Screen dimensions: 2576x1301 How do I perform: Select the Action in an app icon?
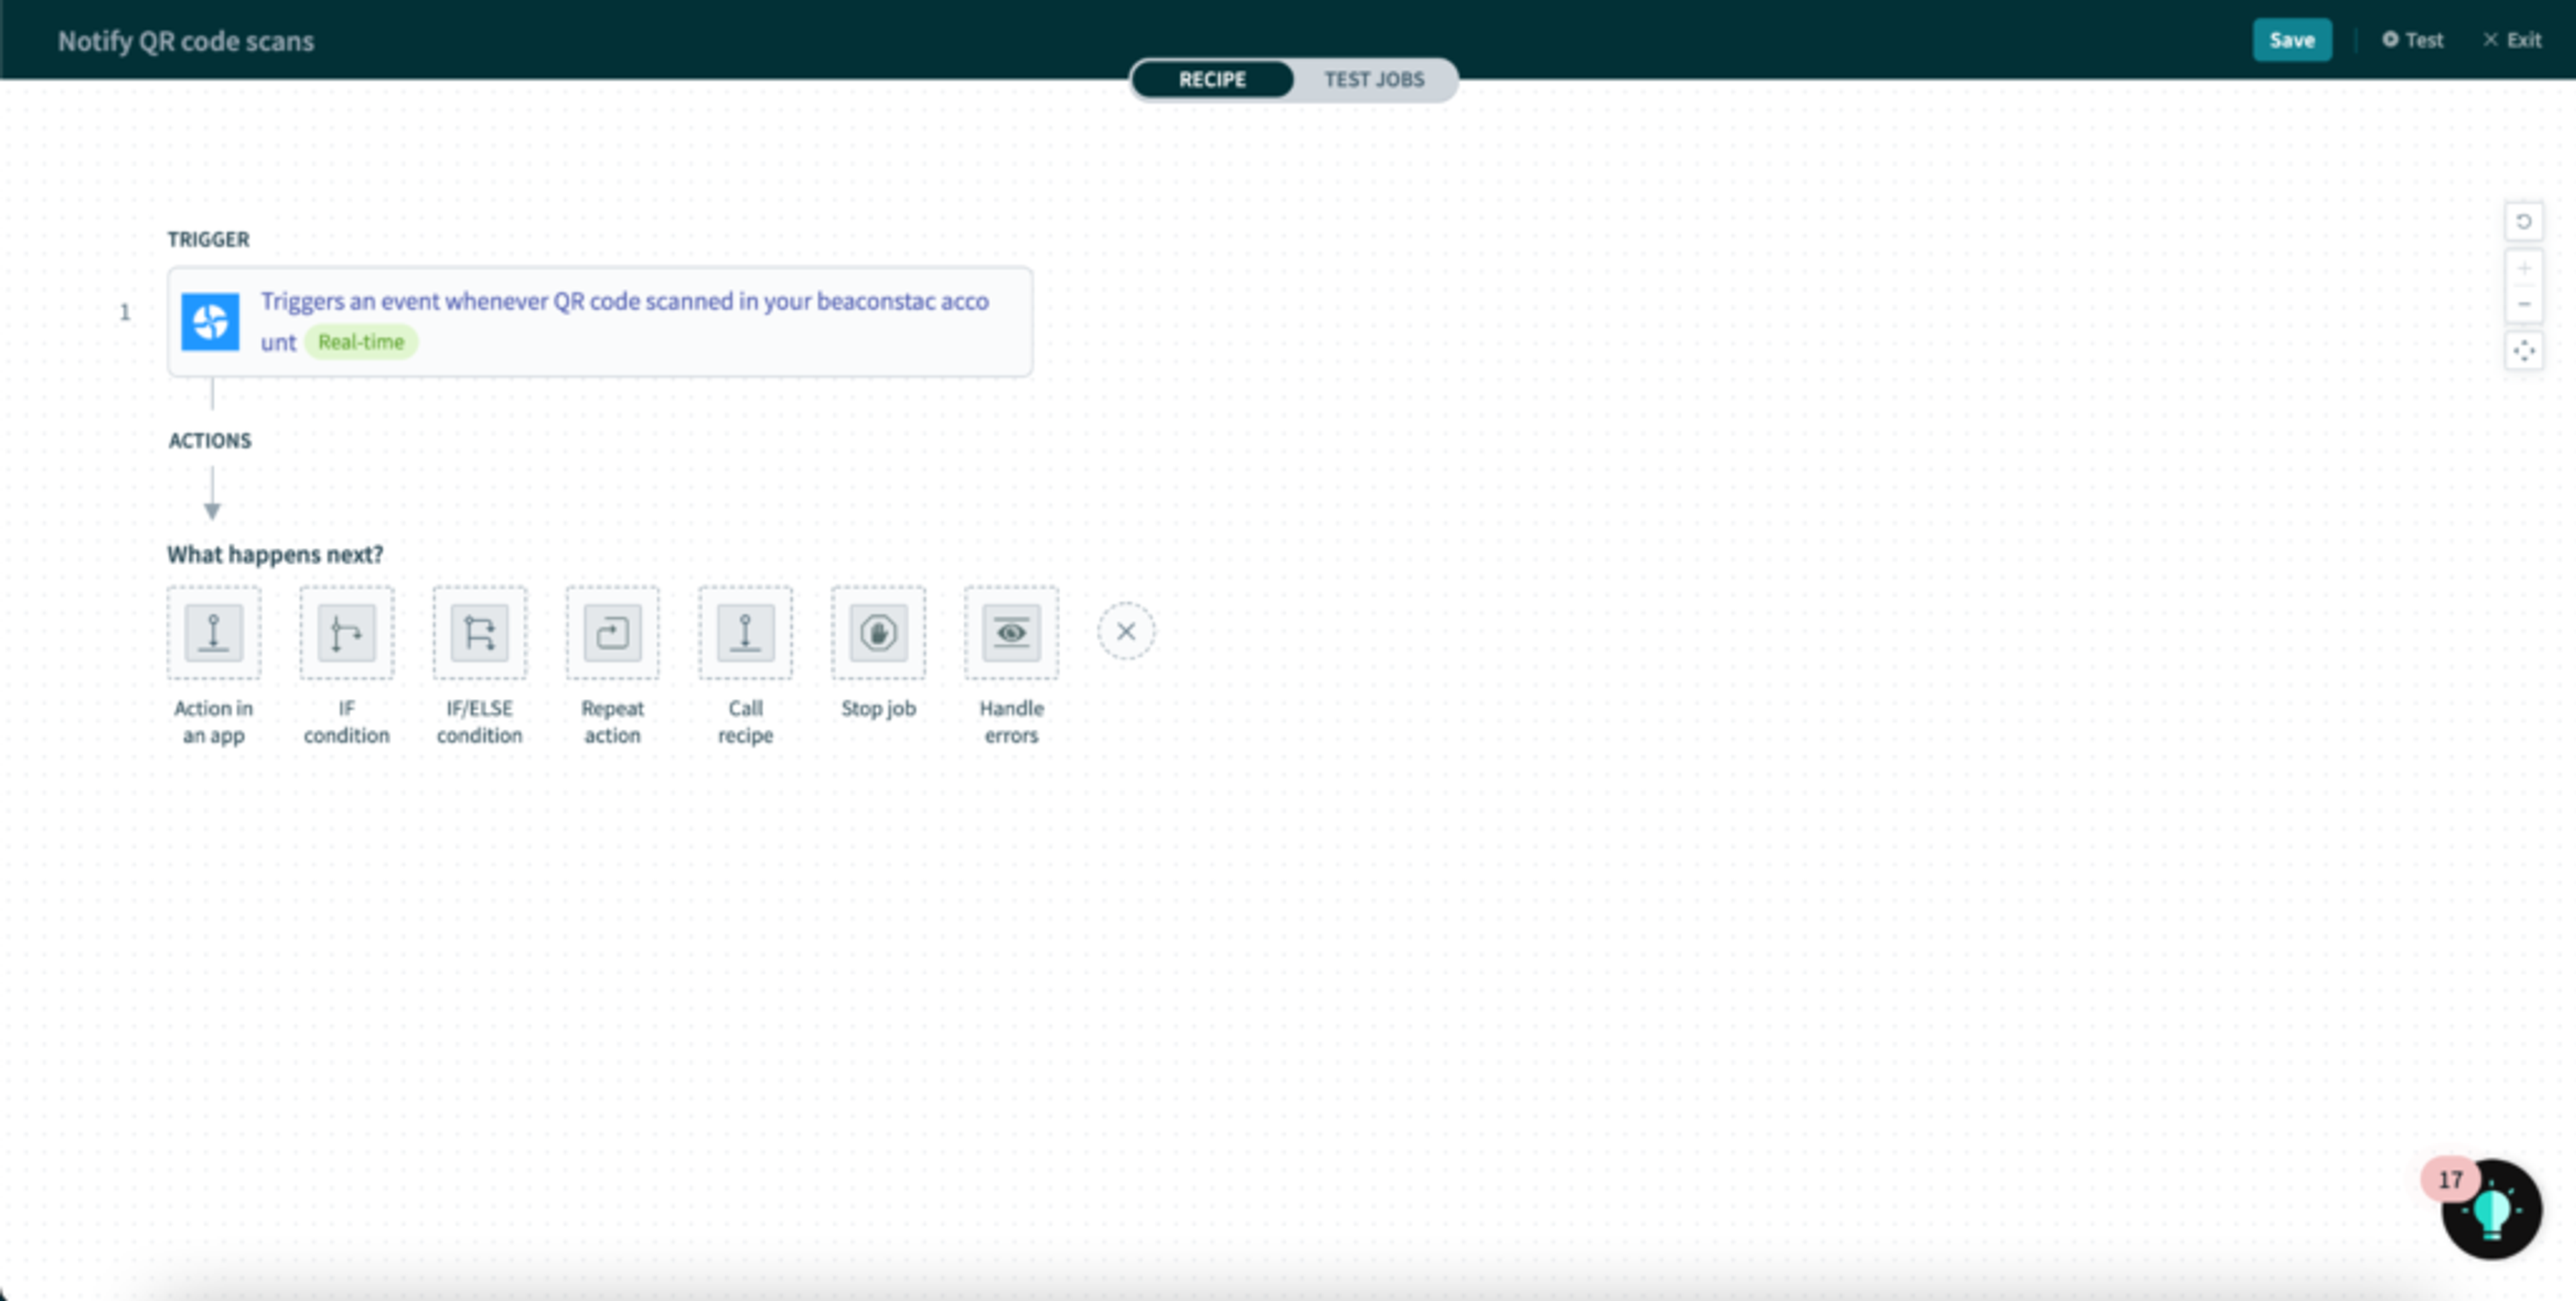213,632
